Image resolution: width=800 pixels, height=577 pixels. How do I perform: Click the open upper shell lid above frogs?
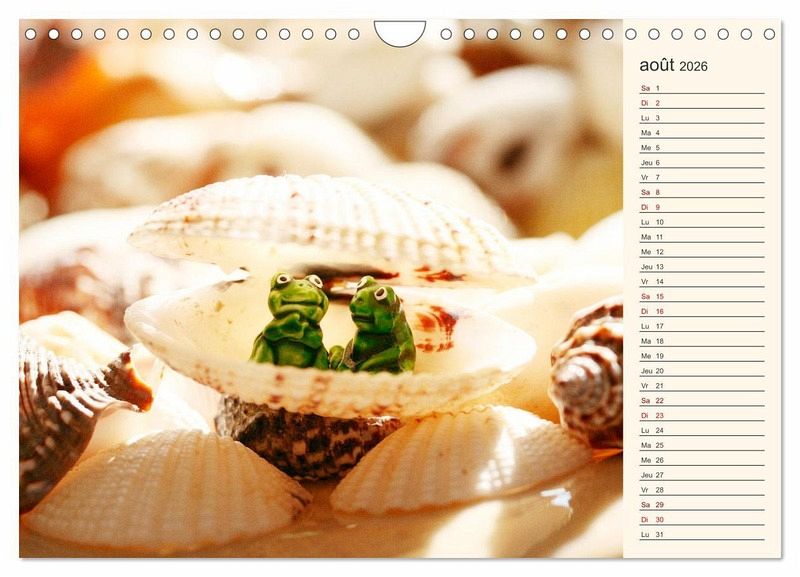[x=320, y=225]
